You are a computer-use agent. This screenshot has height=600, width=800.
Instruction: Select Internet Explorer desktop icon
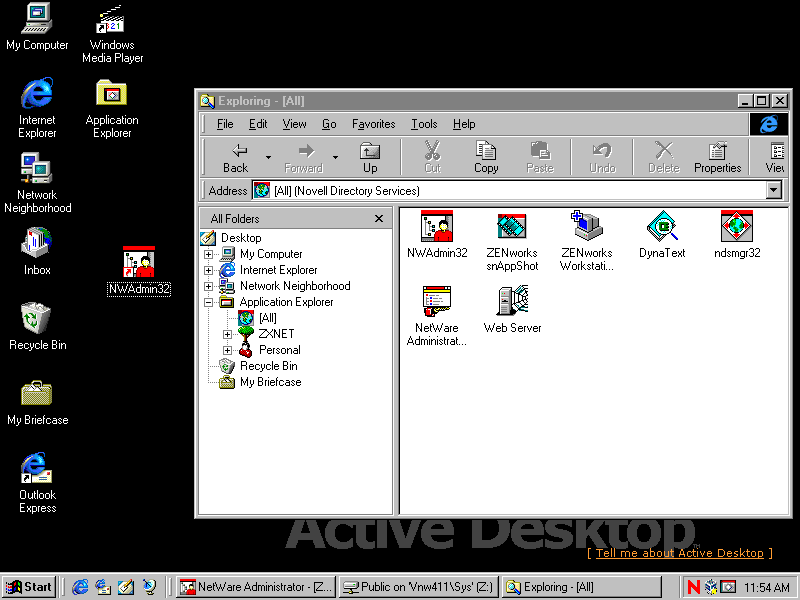pyautogui.click(x=37, y=108)
